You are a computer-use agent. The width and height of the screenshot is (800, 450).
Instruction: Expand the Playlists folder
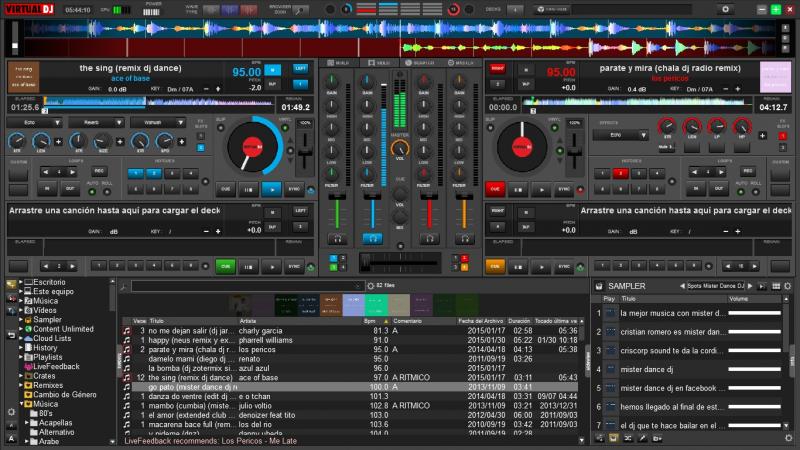21,357
